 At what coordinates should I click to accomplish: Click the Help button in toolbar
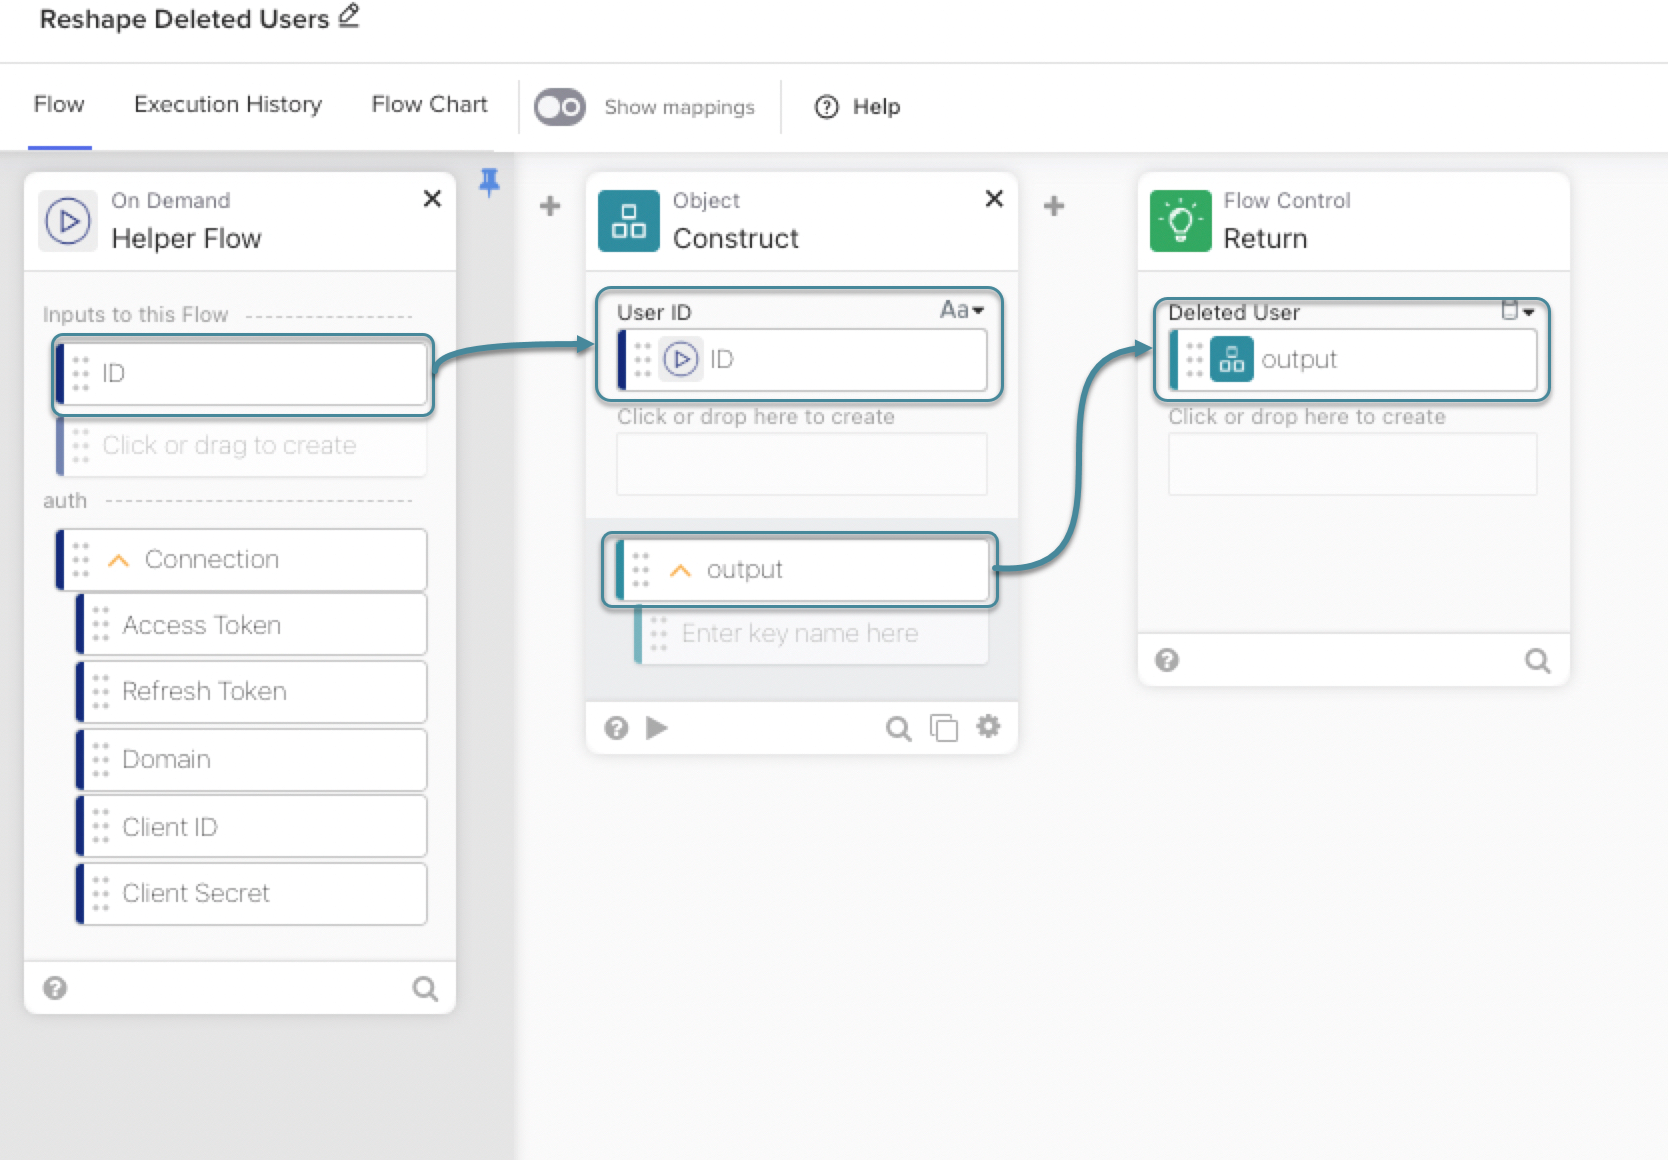click(858, 107)
